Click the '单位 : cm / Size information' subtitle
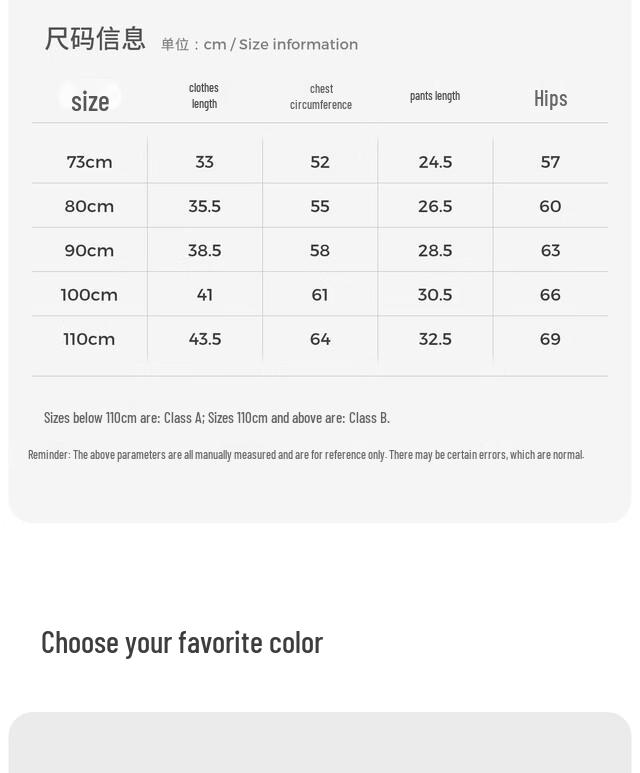The height and width of the screenshot is (773, 640). coord(259,44)
